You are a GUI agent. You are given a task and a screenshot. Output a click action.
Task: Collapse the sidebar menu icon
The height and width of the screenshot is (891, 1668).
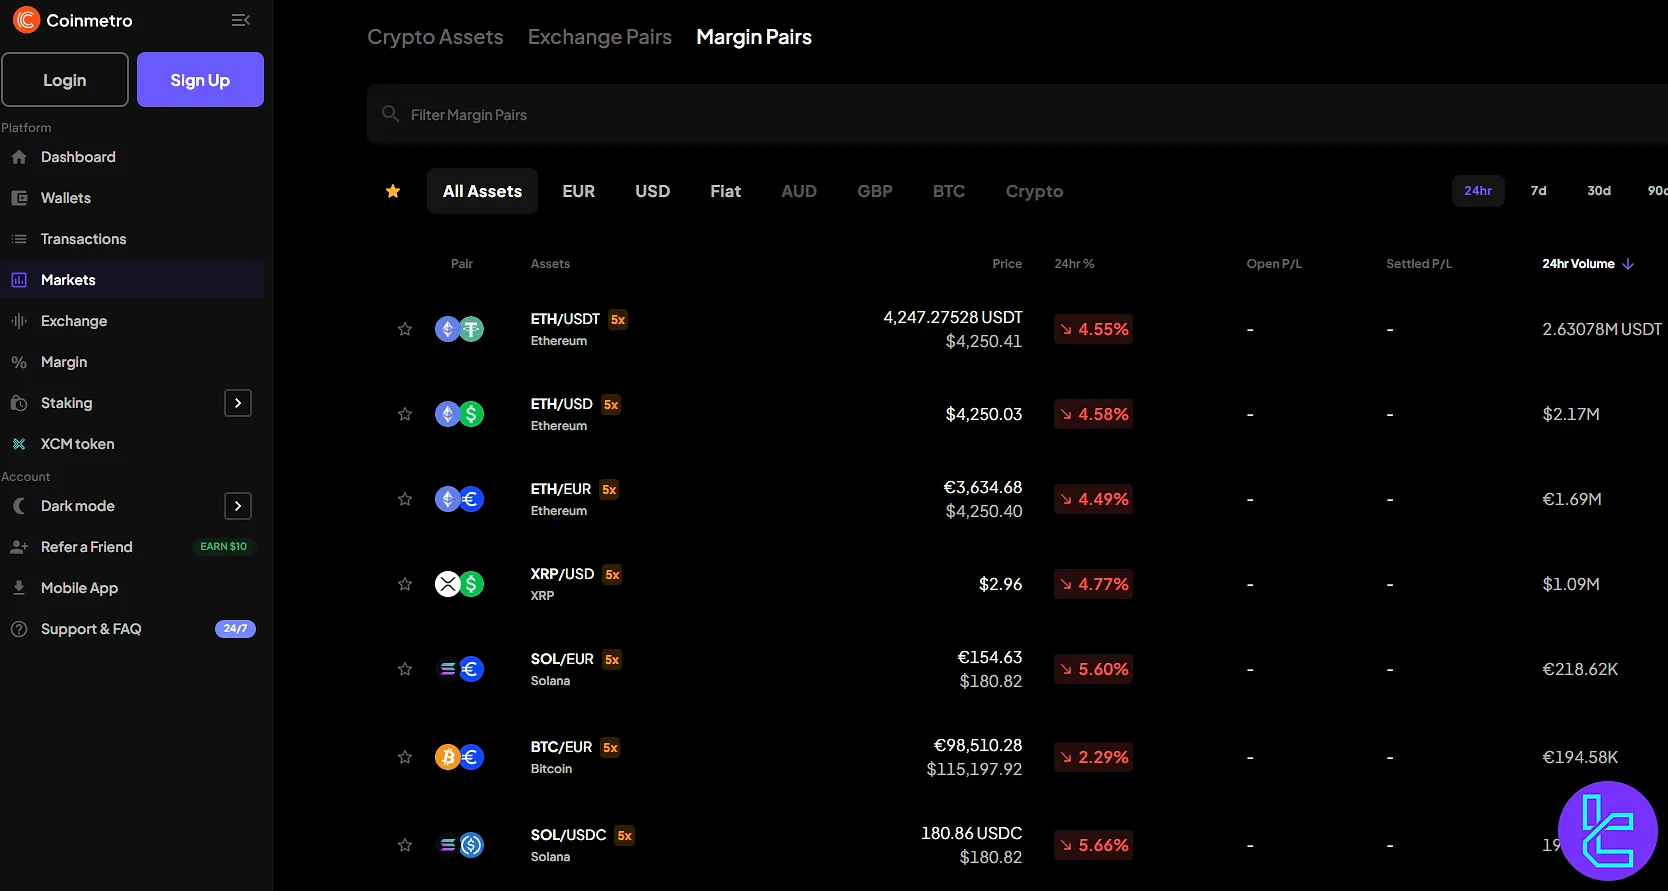coord(240,20)
